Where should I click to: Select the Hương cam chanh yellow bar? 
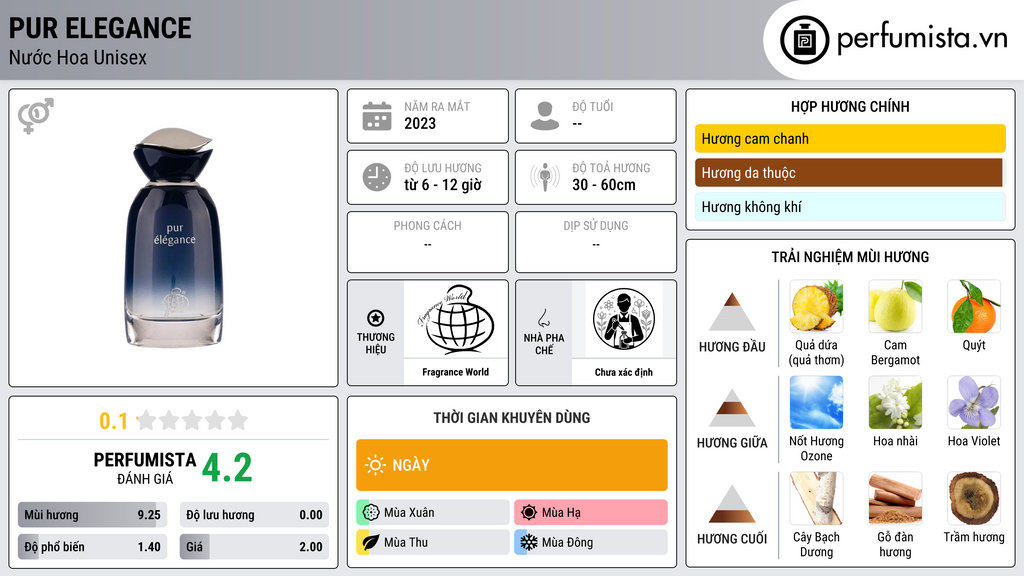coord(850,138)
